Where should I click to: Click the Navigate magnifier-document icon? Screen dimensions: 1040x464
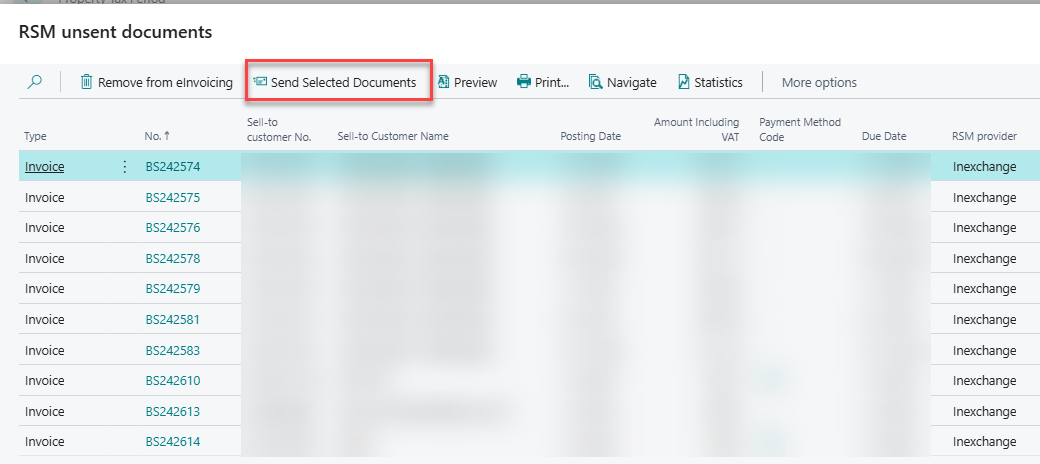596,82
